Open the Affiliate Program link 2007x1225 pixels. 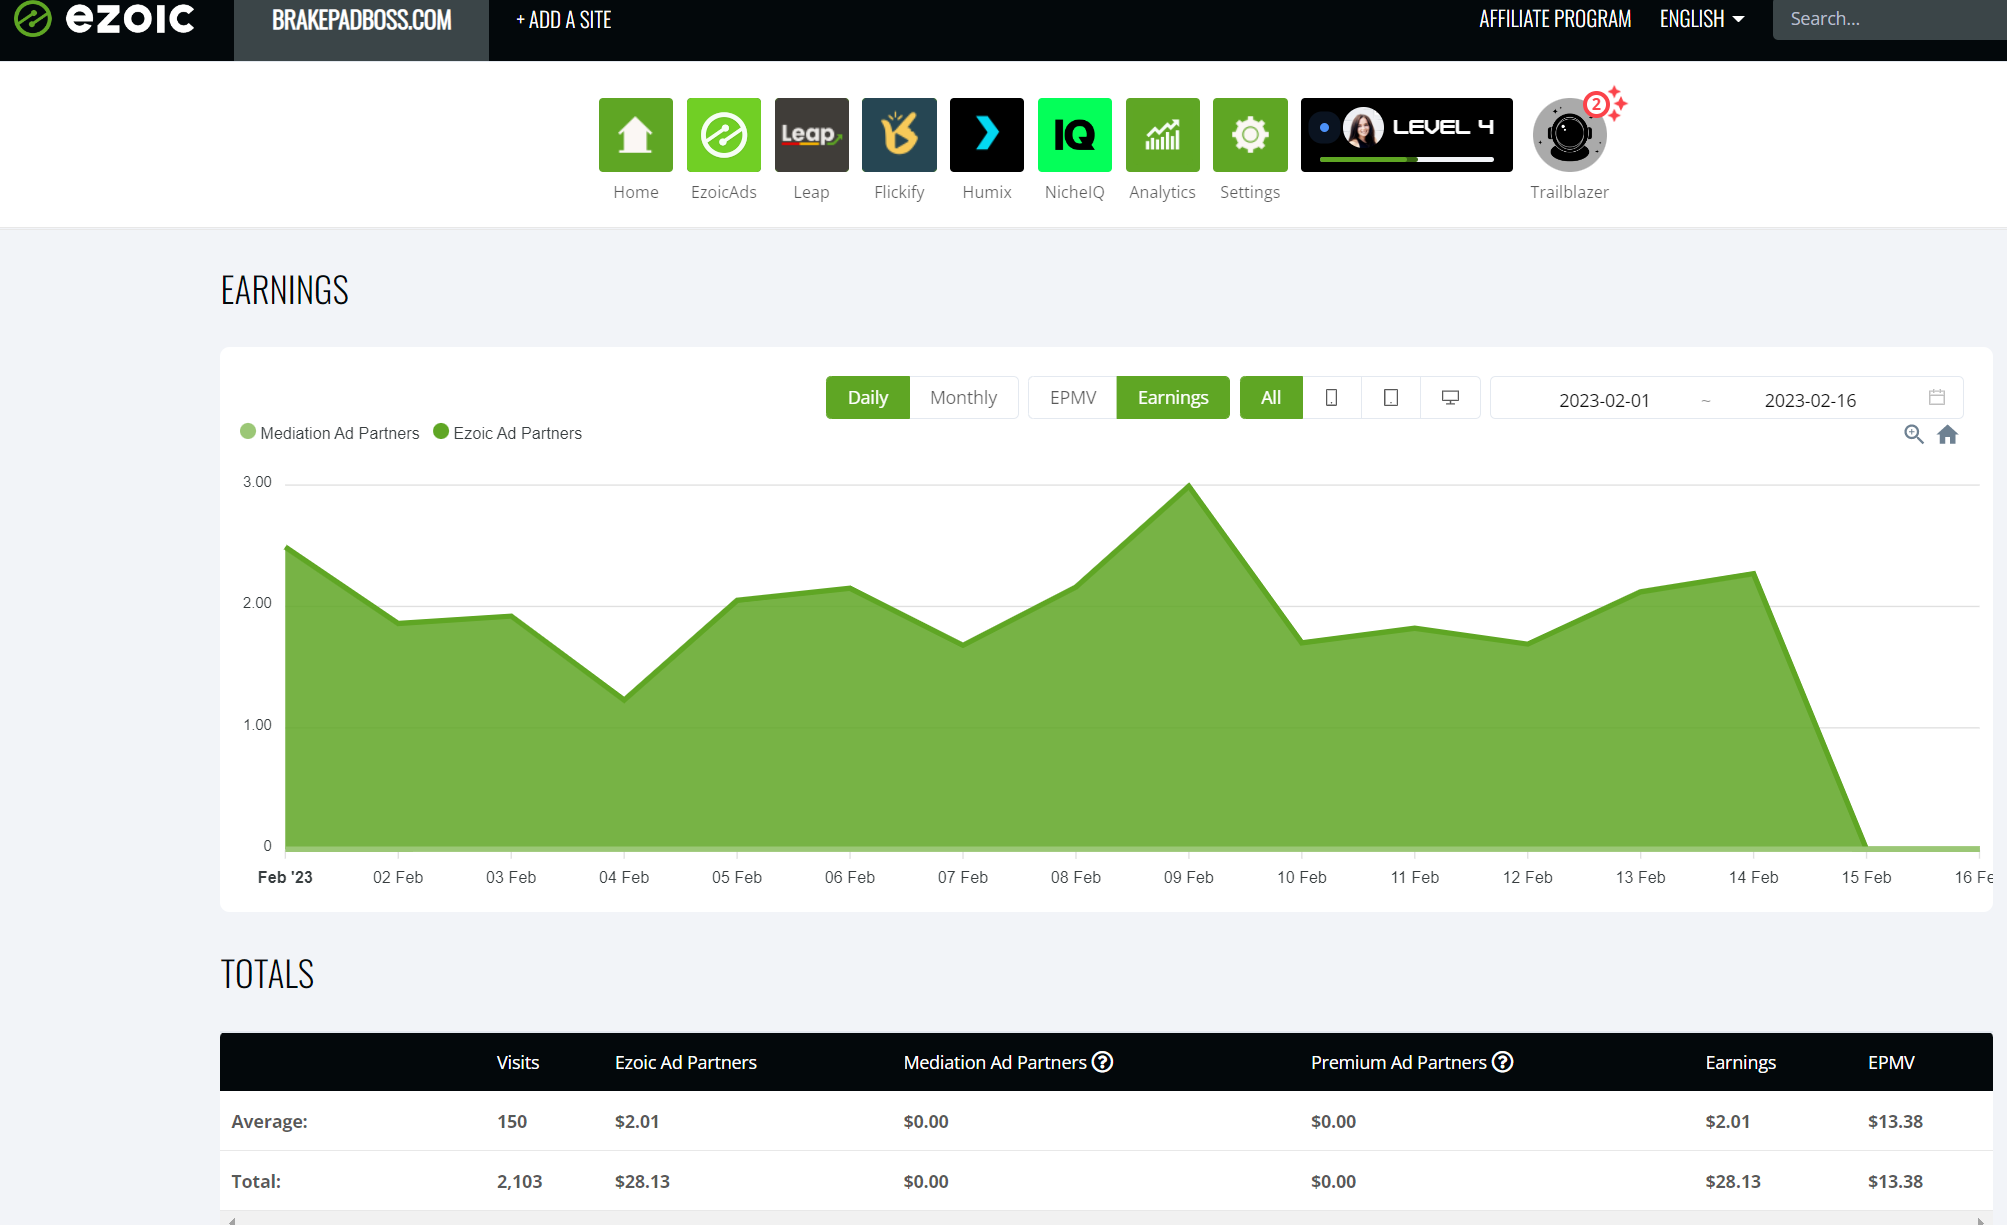(1555, 19)
